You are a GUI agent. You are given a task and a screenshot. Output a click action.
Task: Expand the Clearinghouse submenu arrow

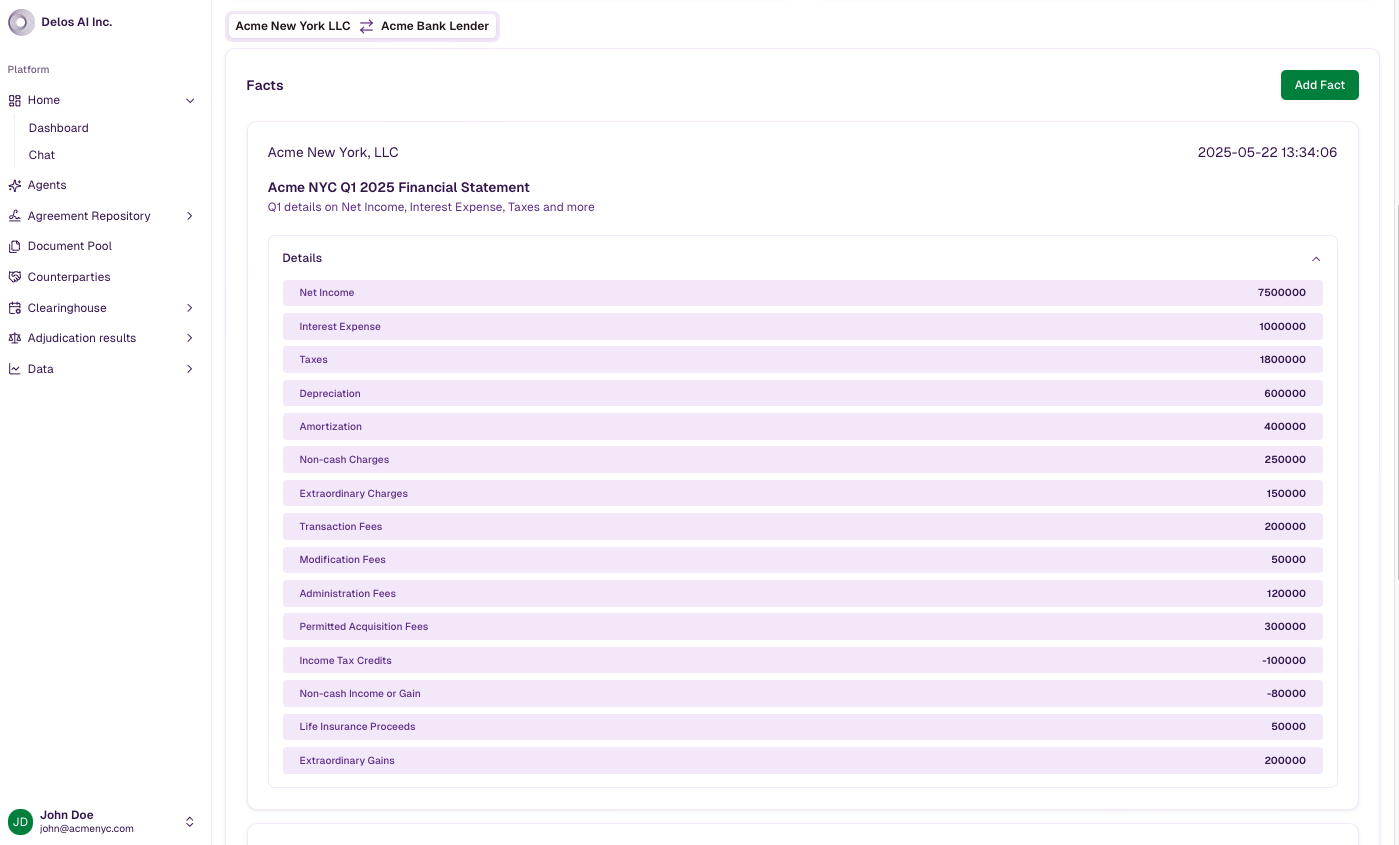[x=190, y=308]
